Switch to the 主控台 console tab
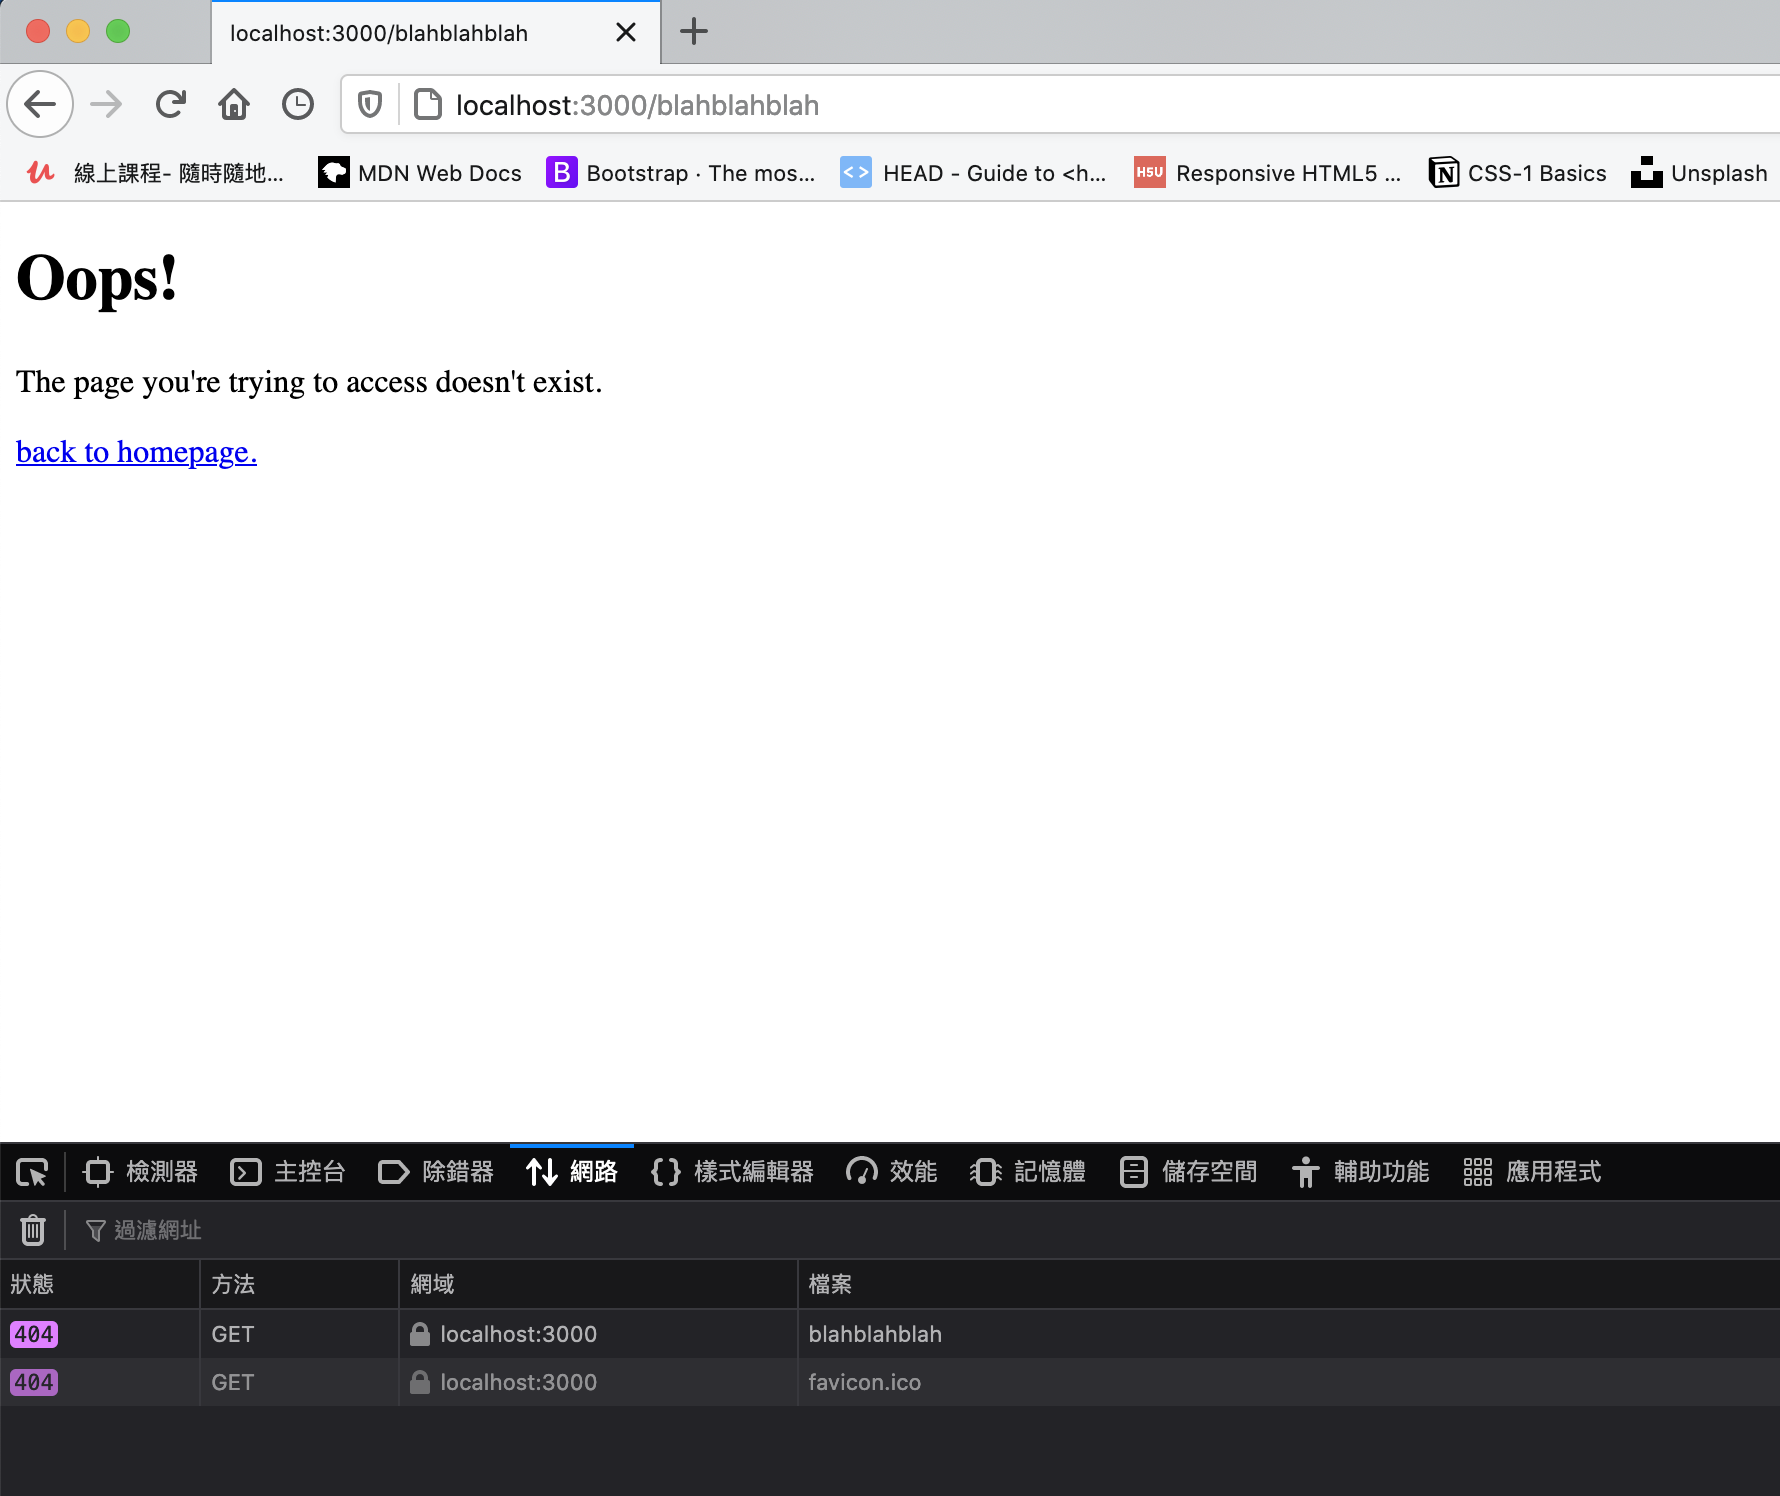This screenshot has width=1780, height=1496. [288, 1172]
